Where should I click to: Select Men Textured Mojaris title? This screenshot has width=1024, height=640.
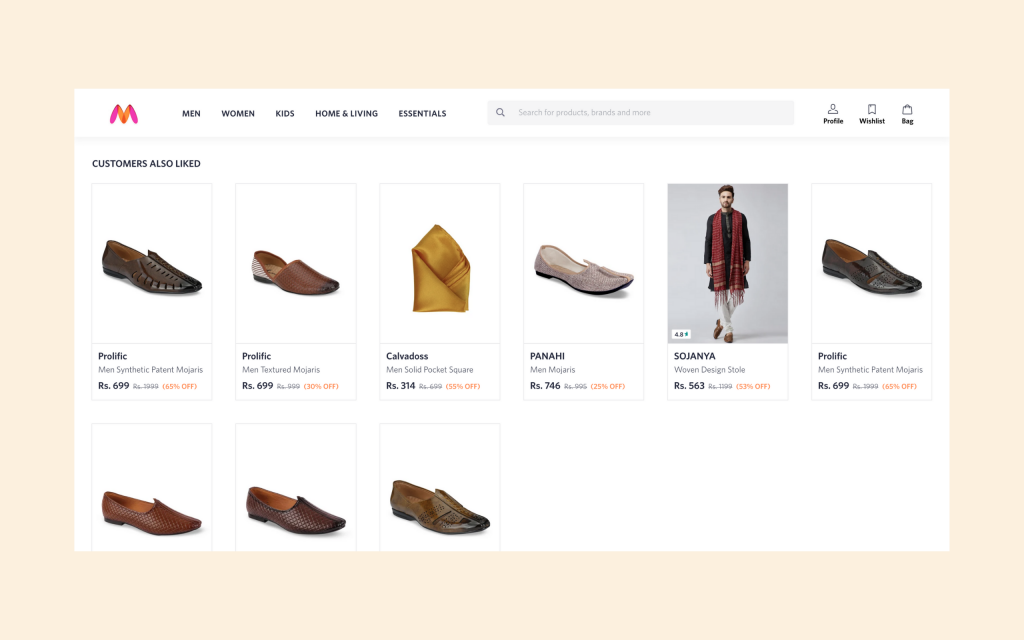click(281, 370)
